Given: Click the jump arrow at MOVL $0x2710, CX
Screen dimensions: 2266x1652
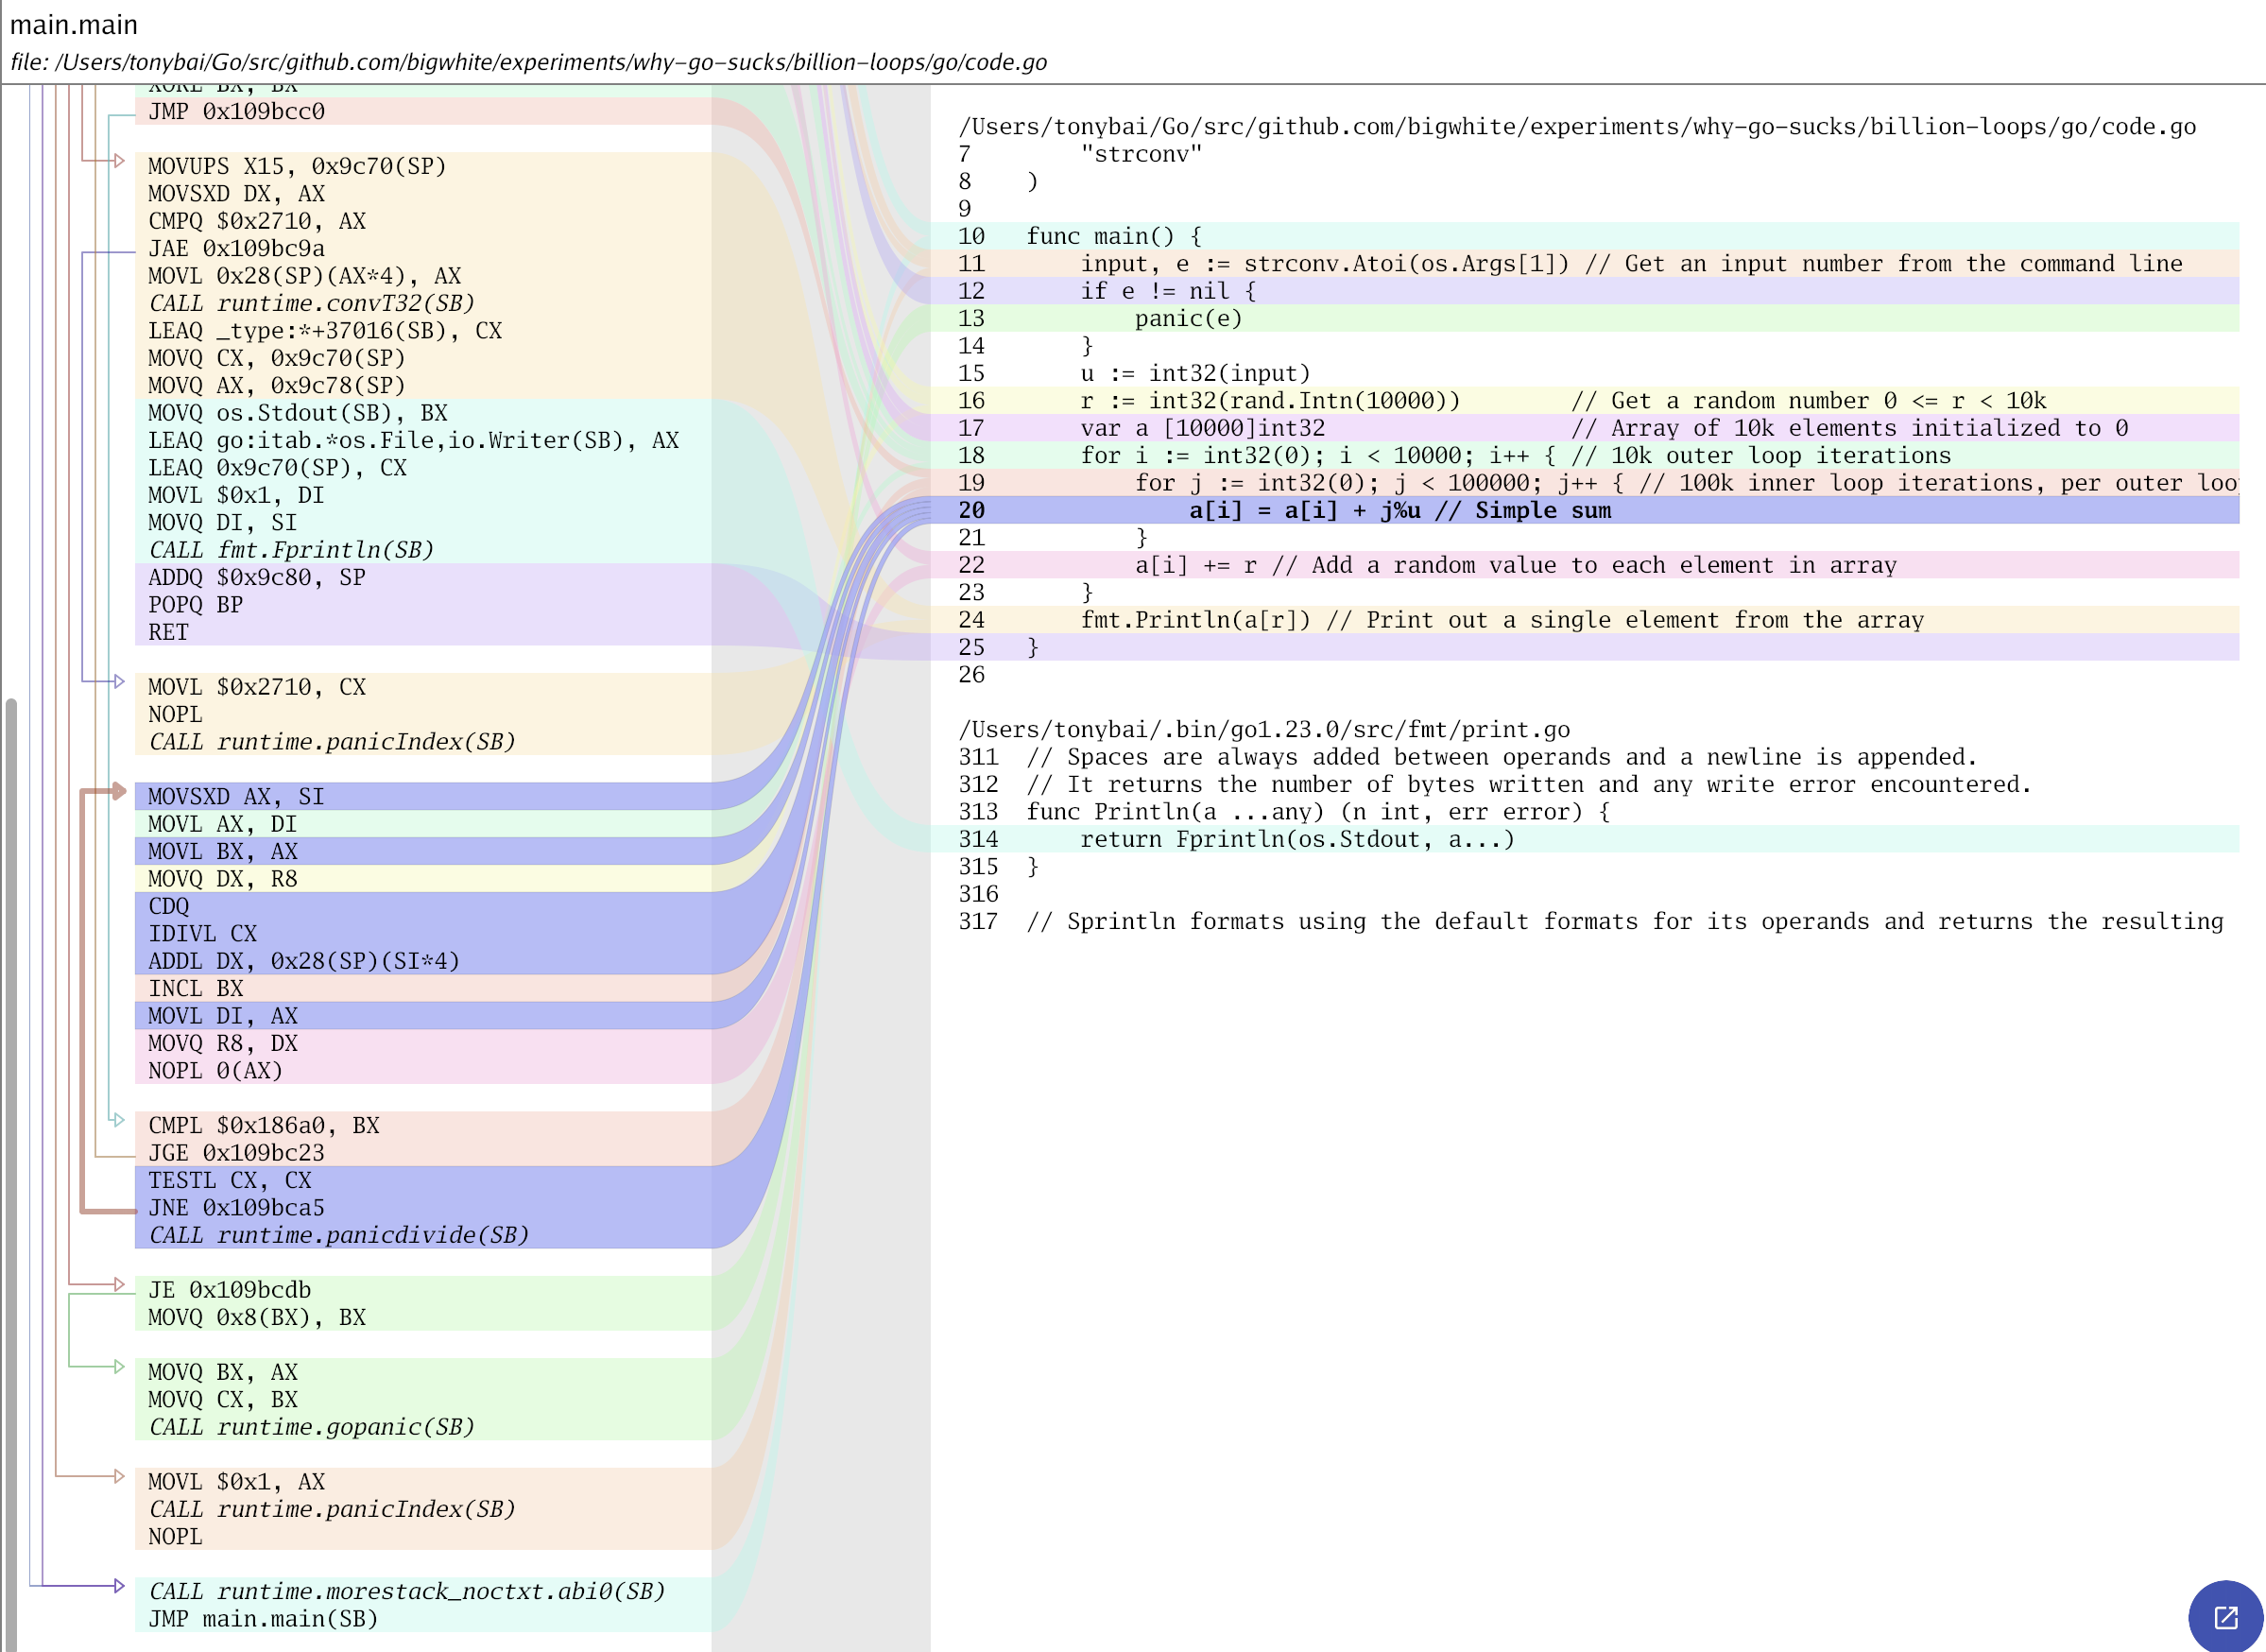Looking at the screenshot, I should (118, 682).
